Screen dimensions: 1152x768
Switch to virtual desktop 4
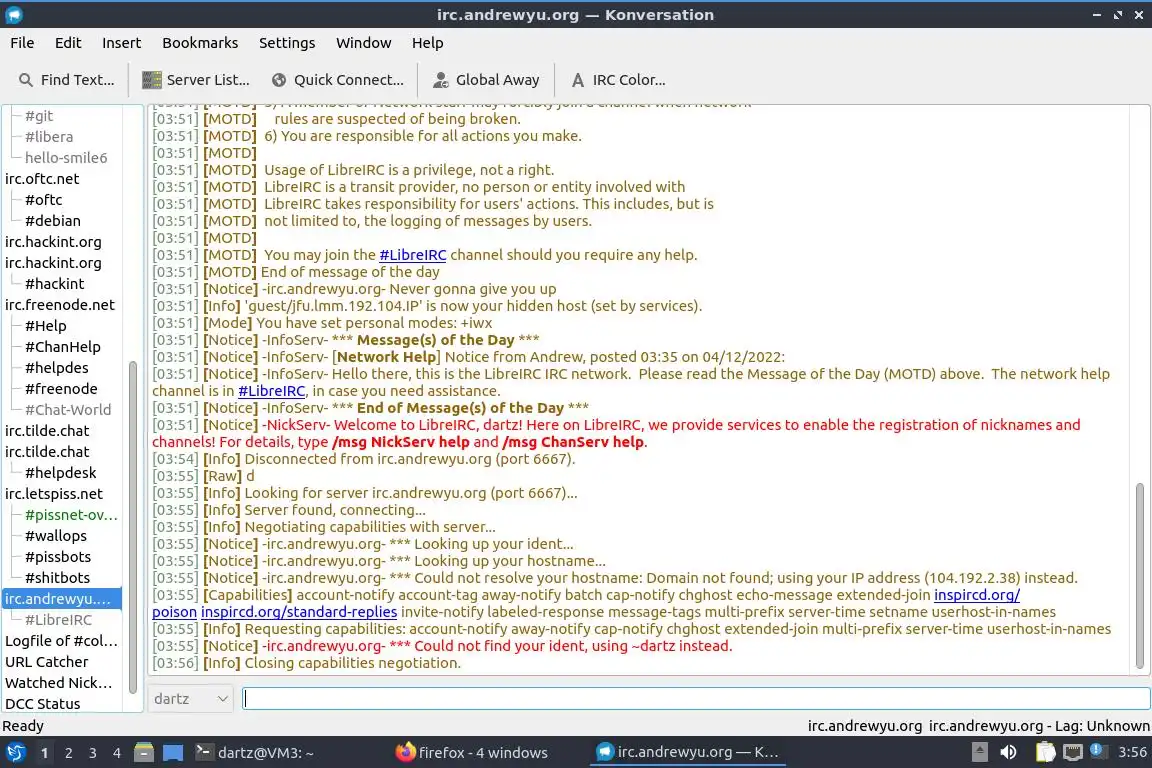coord(117,753)
